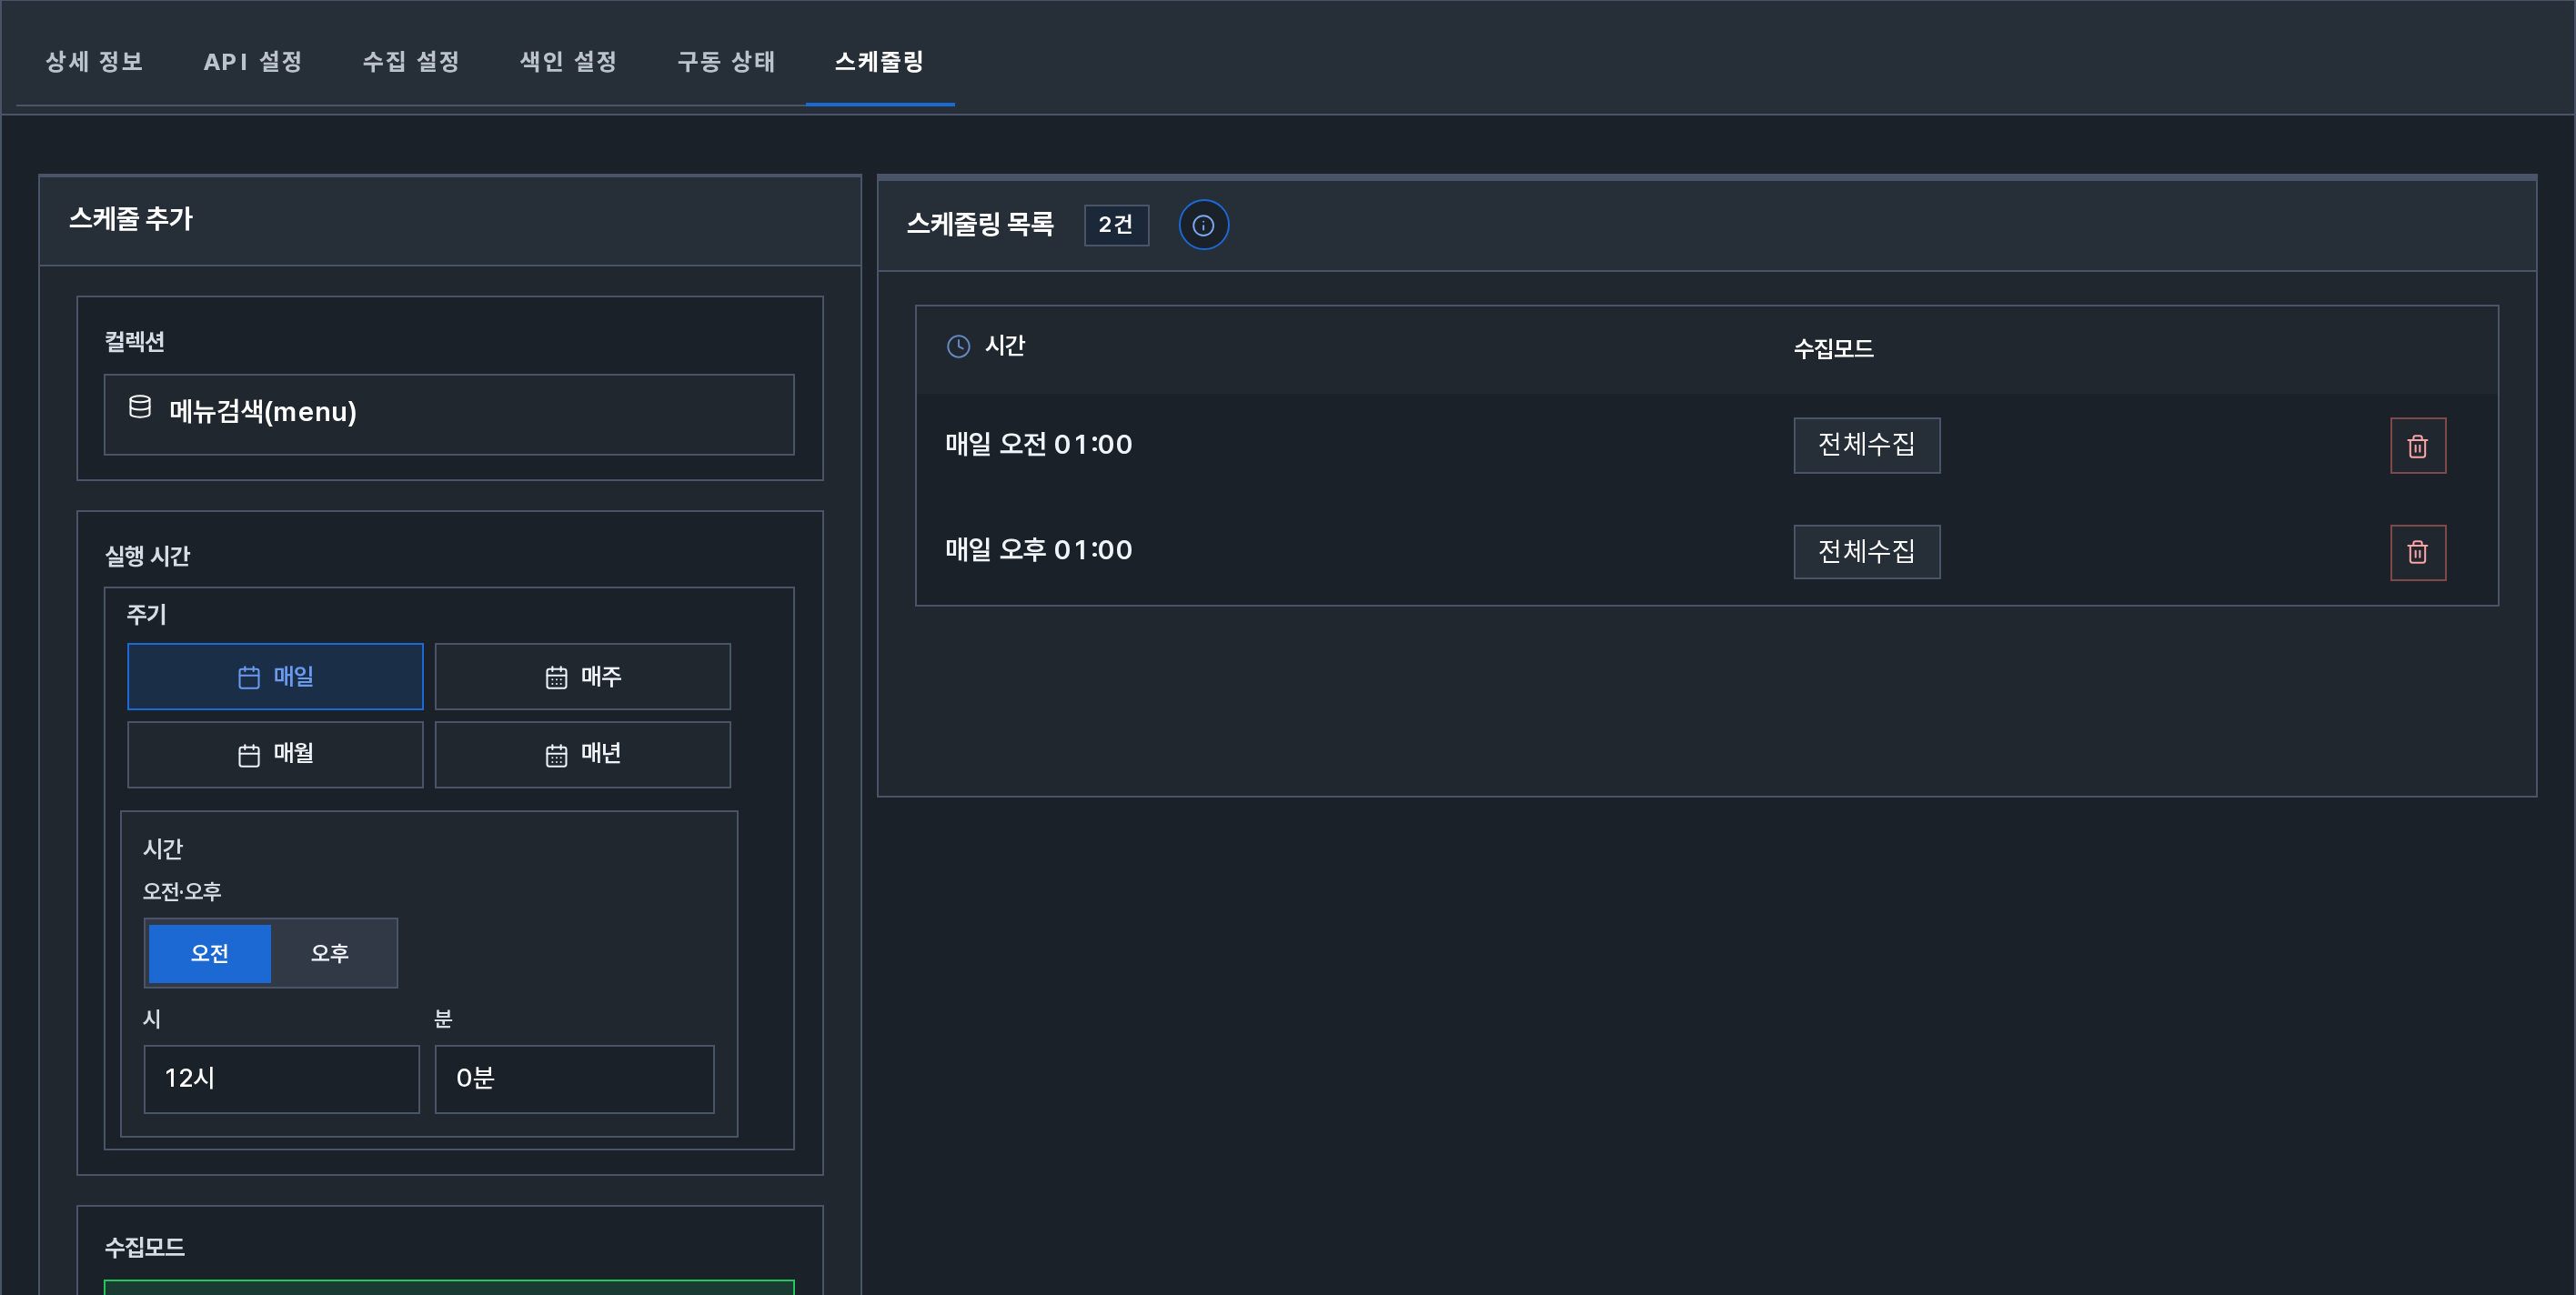Click 전체수집 badge for 오후 01:00 row

(x=1866, y=551)
